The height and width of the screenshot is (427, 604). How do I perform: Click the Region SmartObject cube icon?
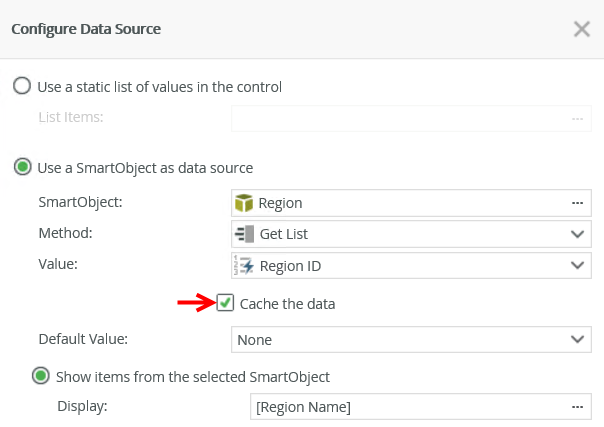click(x=245, y=203)
